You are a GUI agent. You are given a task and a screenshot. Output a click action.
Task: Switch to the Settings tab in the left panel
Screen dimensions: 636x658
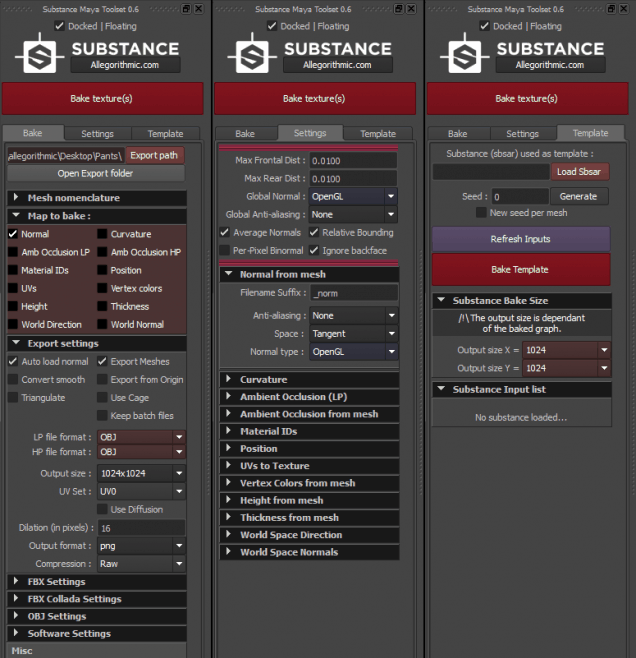tap(97, 133)
